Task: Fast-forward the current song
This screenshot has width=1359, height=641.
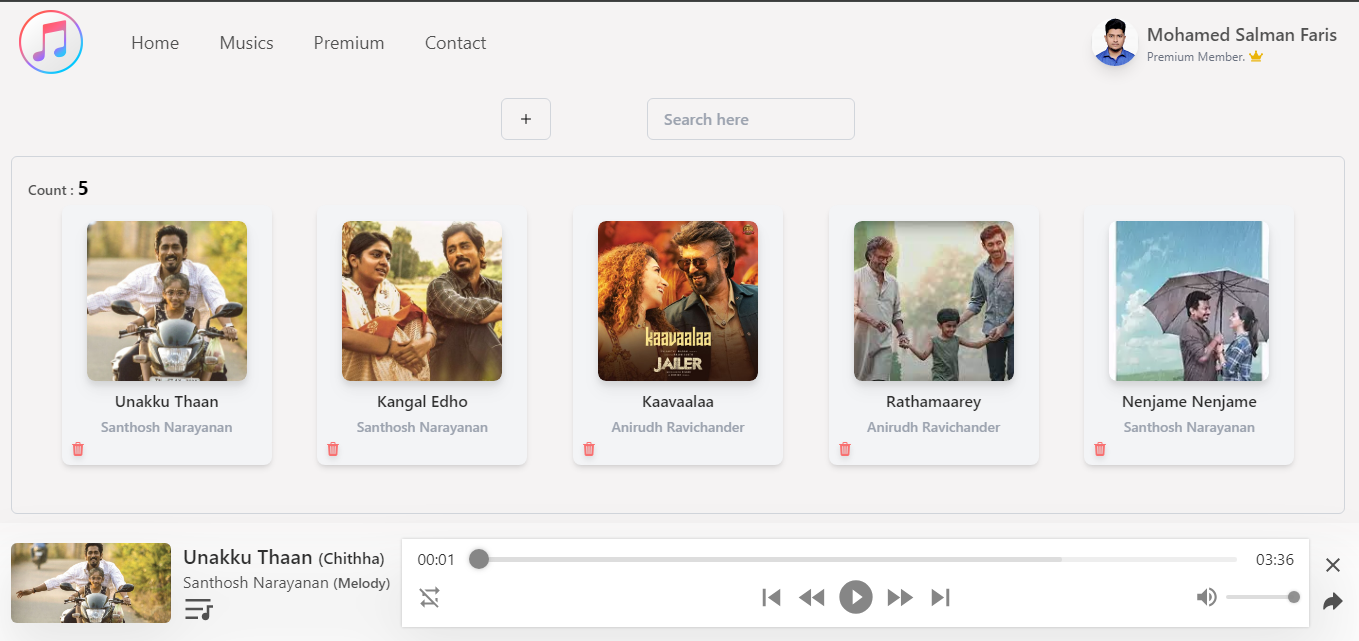Action: click(x=900, y=598)
